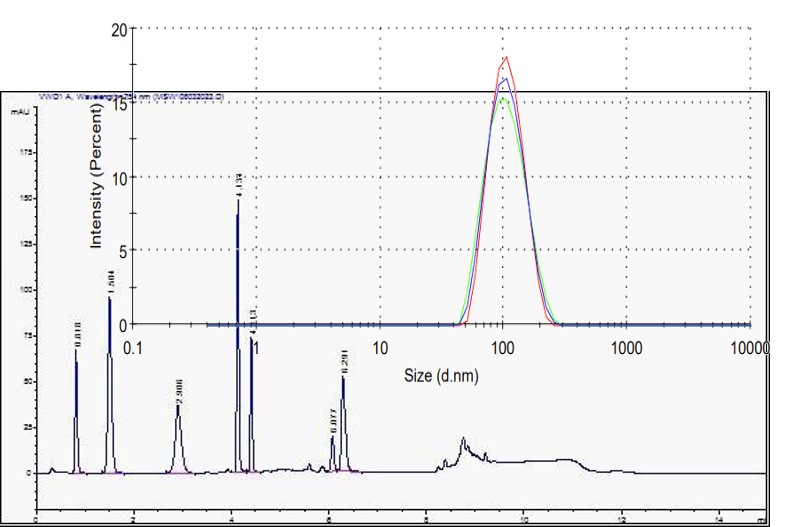The width and height of the screenshot is (786, 527).
Task: Click the 15 tick on intensity axis
Action: click(x=119, y=103)
